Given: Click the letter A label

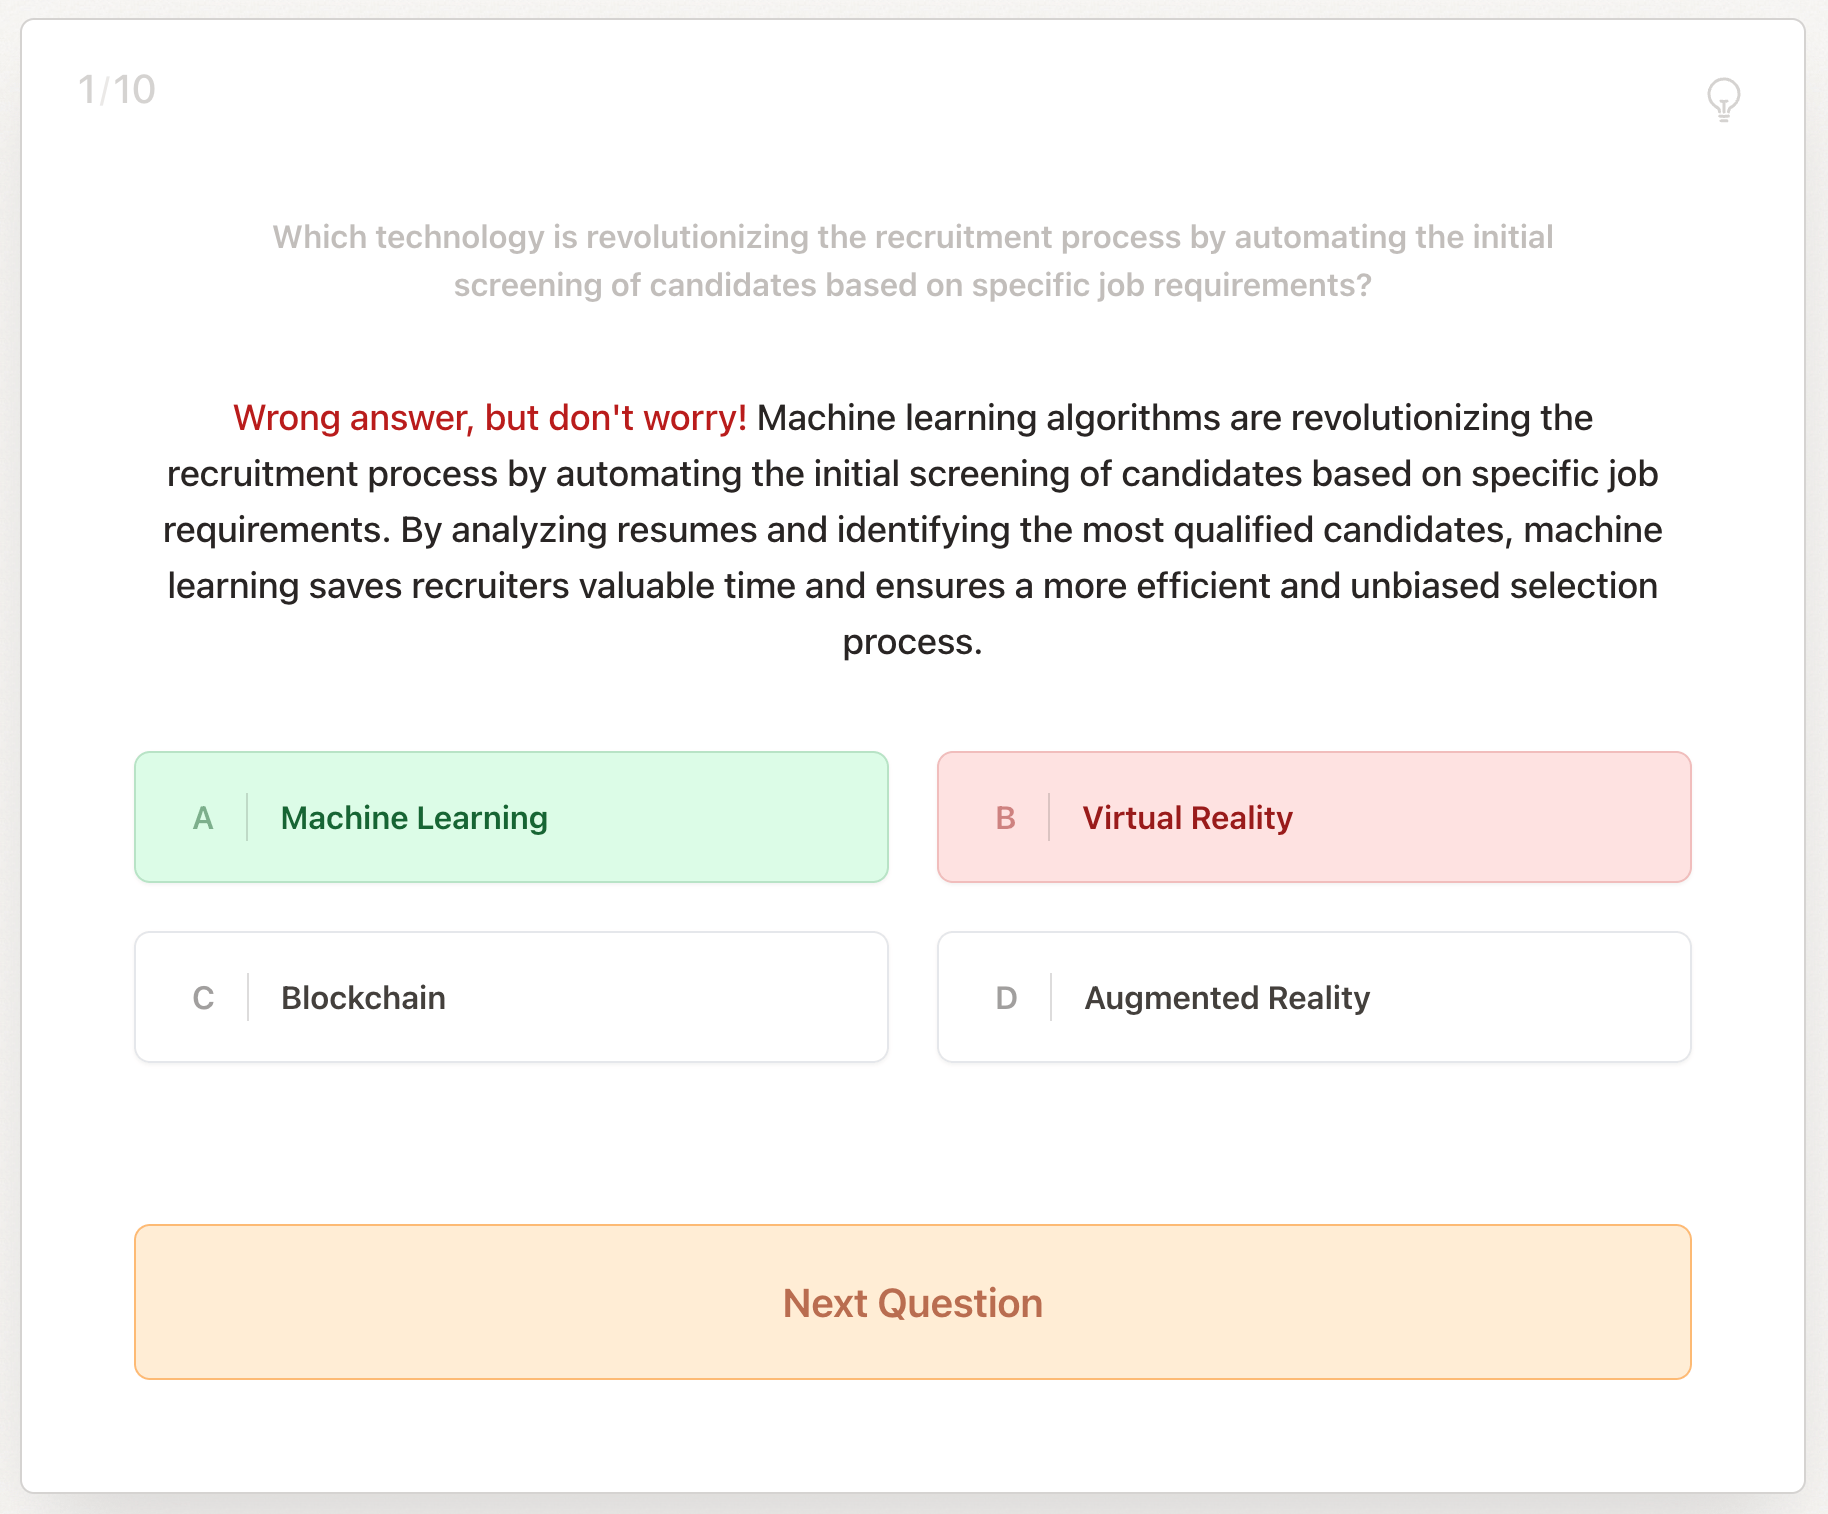Looking at the screenshot, I should pos(204,817).
